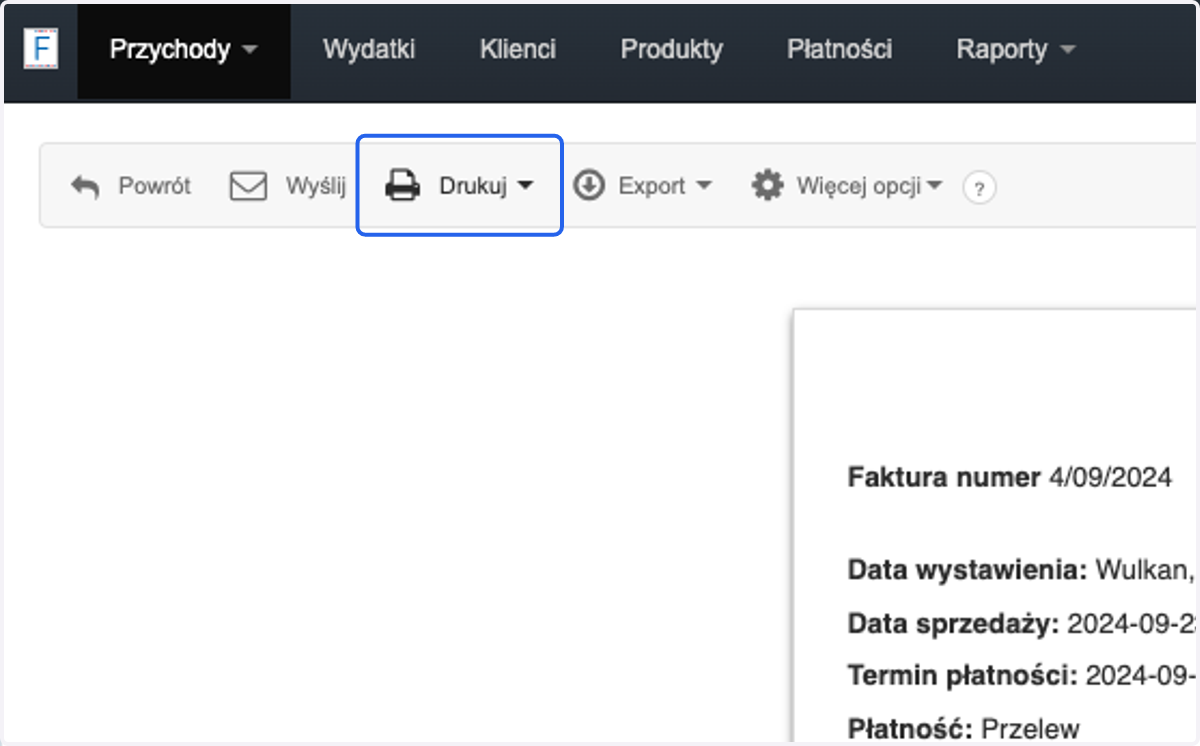Image resolution: width=1200 pixels, height=746 pixels.
Task: Expand the Raporty dropdown menu
Action: 1015,50
